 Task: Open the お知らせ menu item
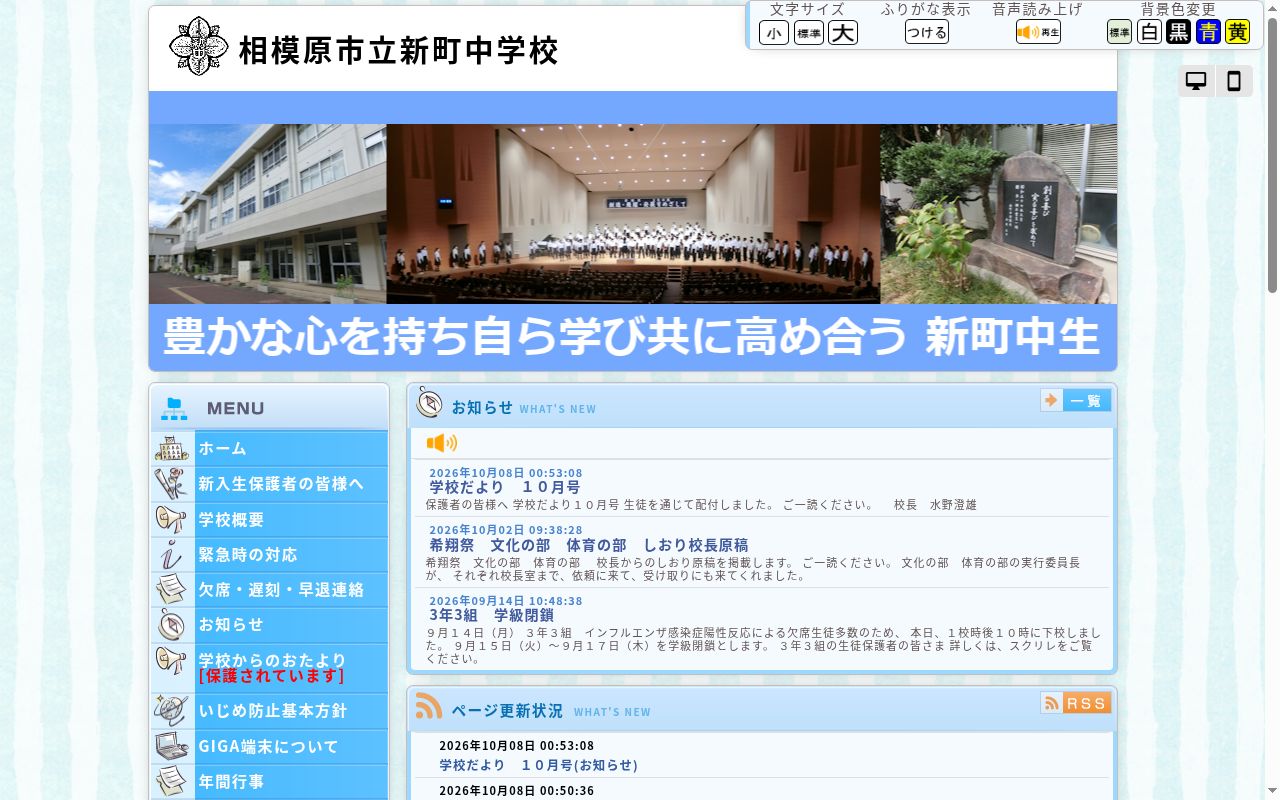point(269,625)
